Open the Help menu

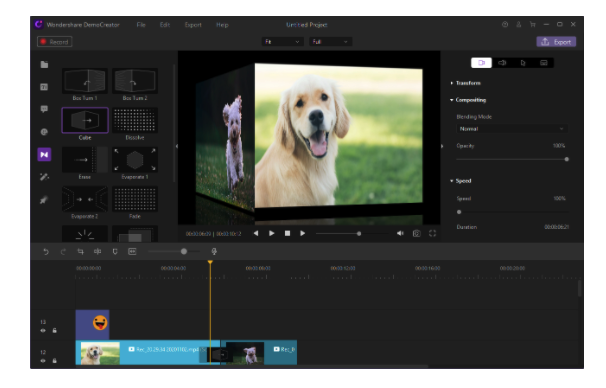pos(222,25)
